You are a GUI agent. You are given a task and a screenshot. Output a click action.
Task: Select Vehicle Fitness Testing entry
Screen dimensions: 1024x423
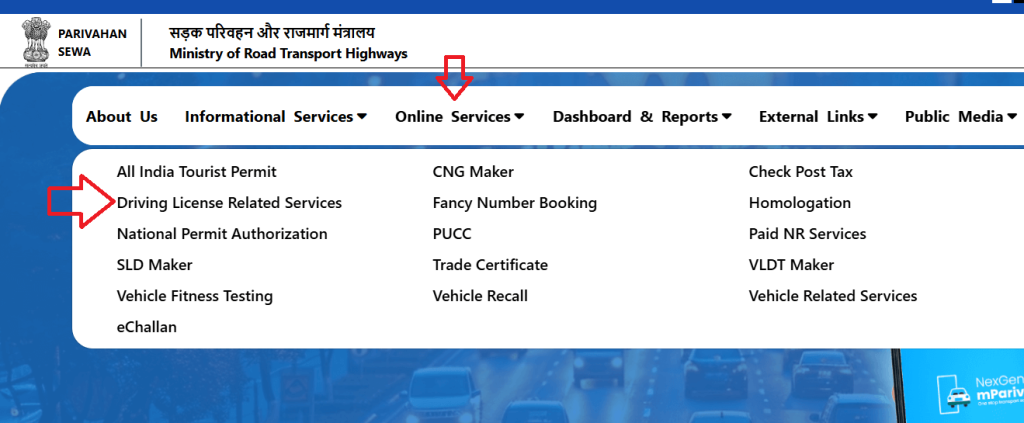pyautogui.click(x=194, y=296)
